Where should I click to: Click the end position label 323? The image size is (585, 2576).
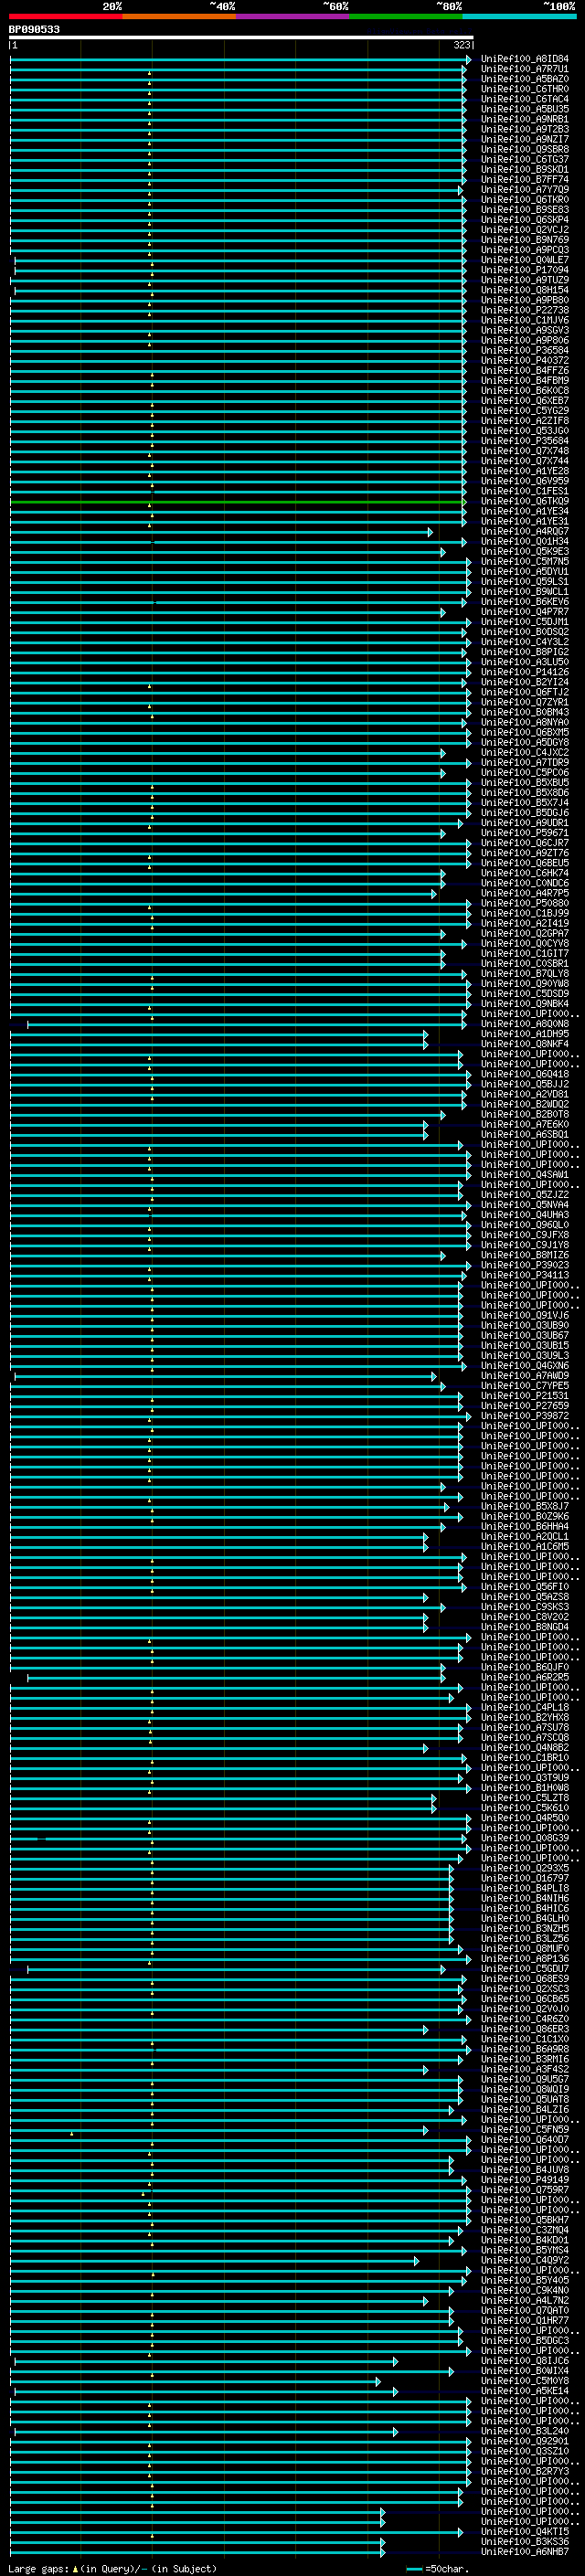click(461, 45)
